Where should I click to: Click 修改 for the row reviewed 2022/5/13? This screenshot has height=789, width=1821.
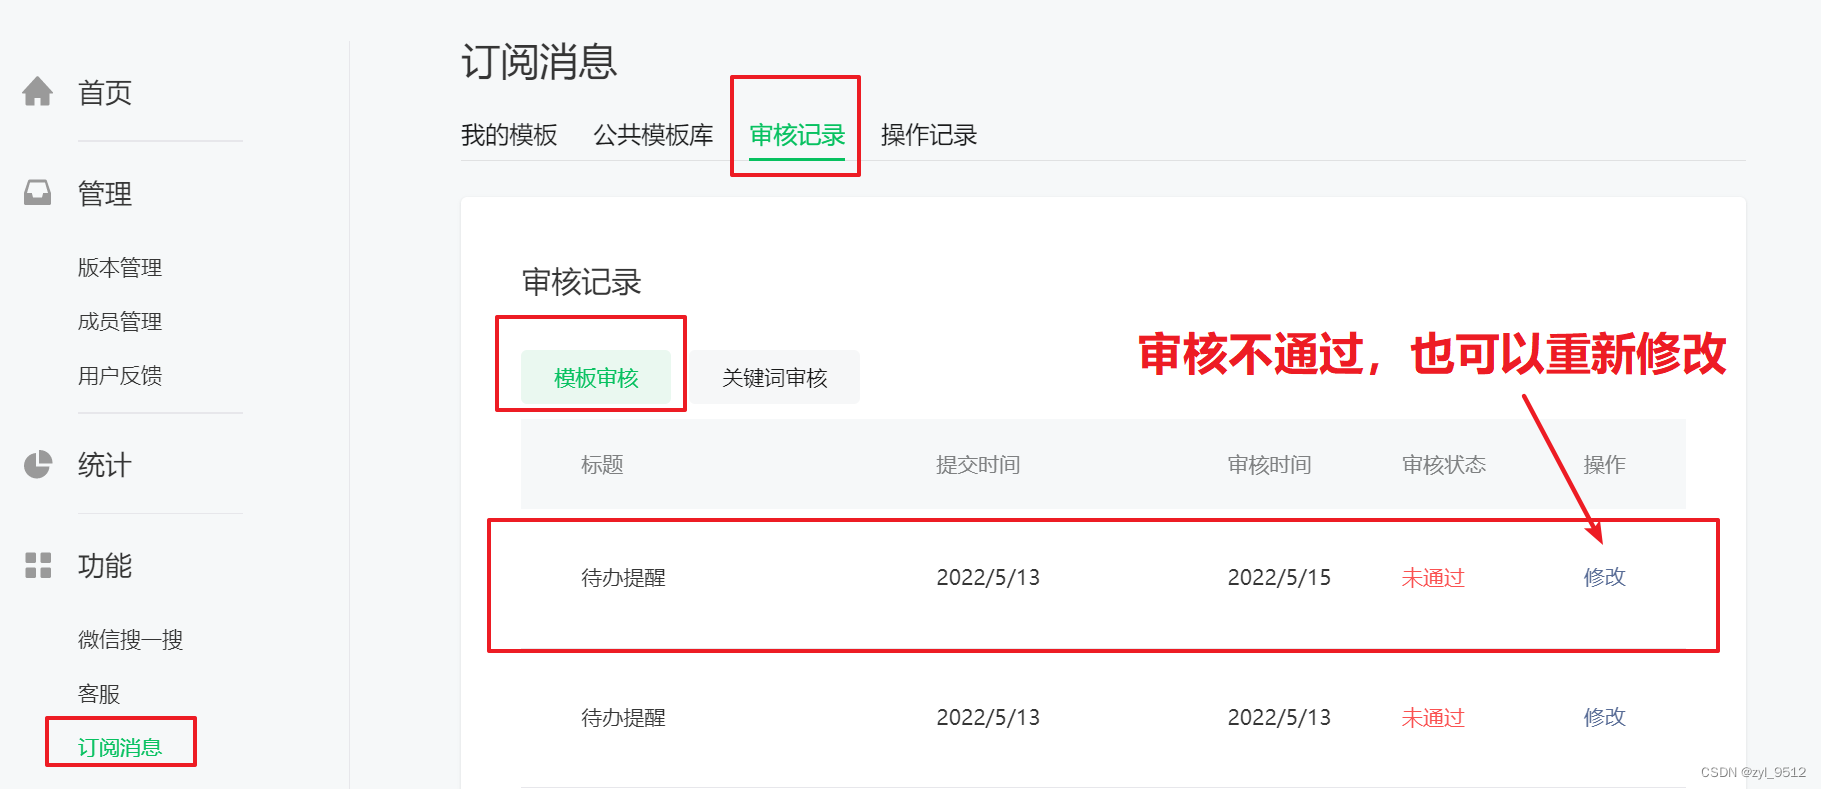click(1605, 717)
